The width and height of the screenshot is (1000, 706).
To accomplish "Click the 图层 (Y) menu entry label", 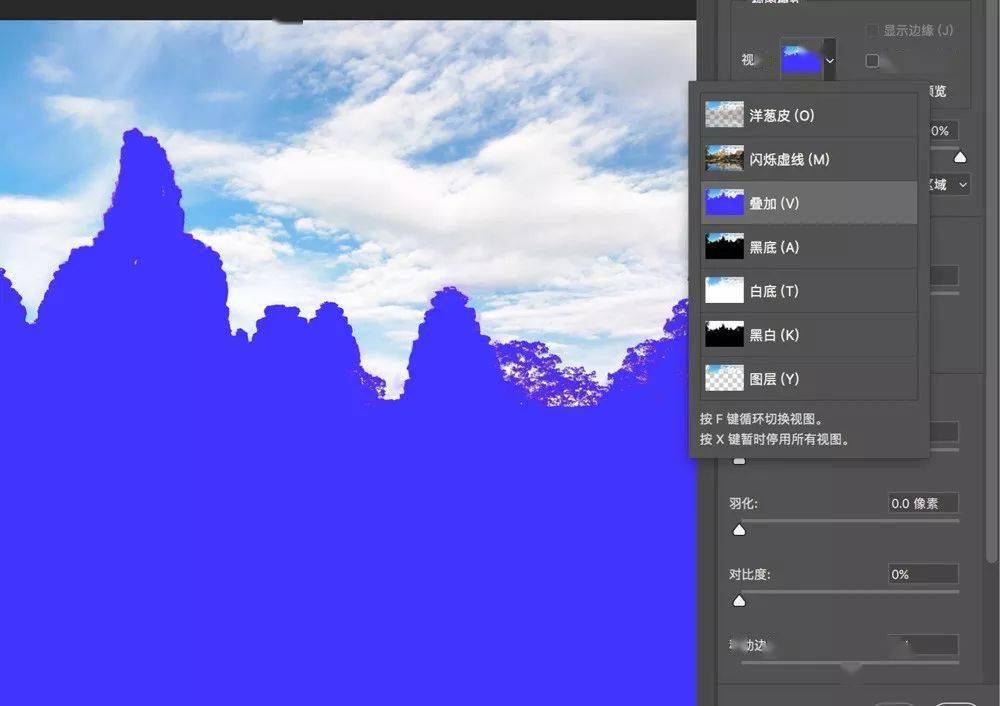I will [x=774, y=379].
